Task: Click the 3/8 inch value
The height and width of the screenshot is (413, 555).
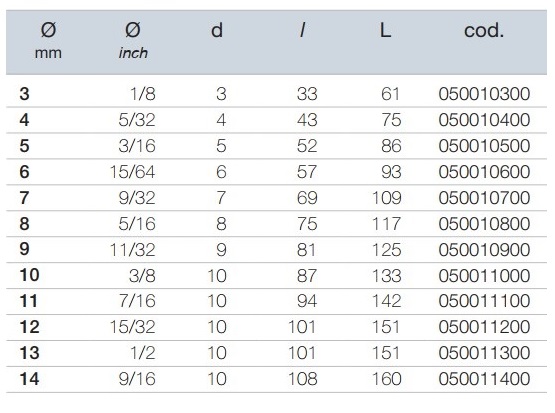Action: pos(142,276)
